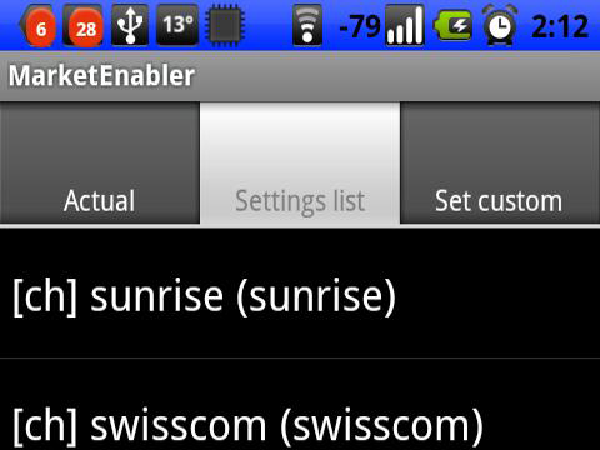Click the MarketEnabler title text

[102, 75]
